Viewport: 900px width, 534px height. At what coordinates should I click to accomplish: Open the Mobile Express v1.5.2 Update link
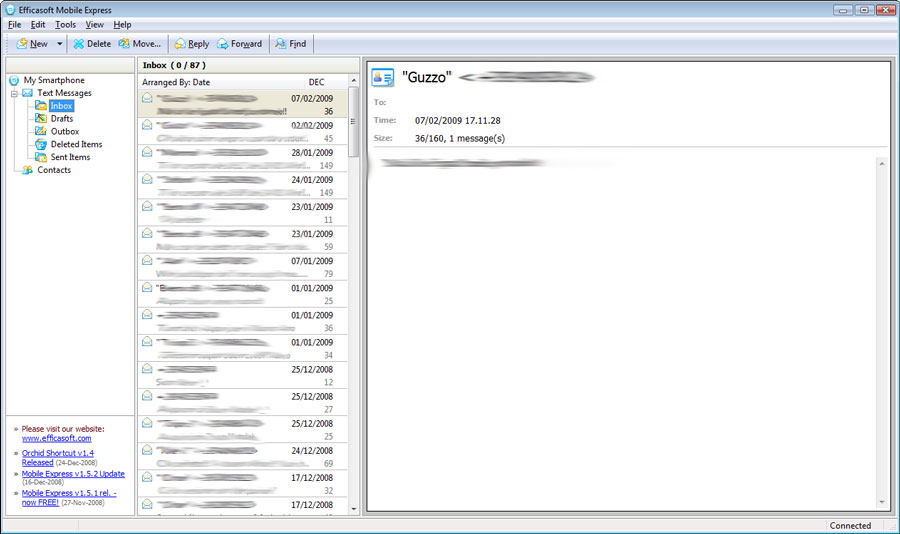coord(73,474)
